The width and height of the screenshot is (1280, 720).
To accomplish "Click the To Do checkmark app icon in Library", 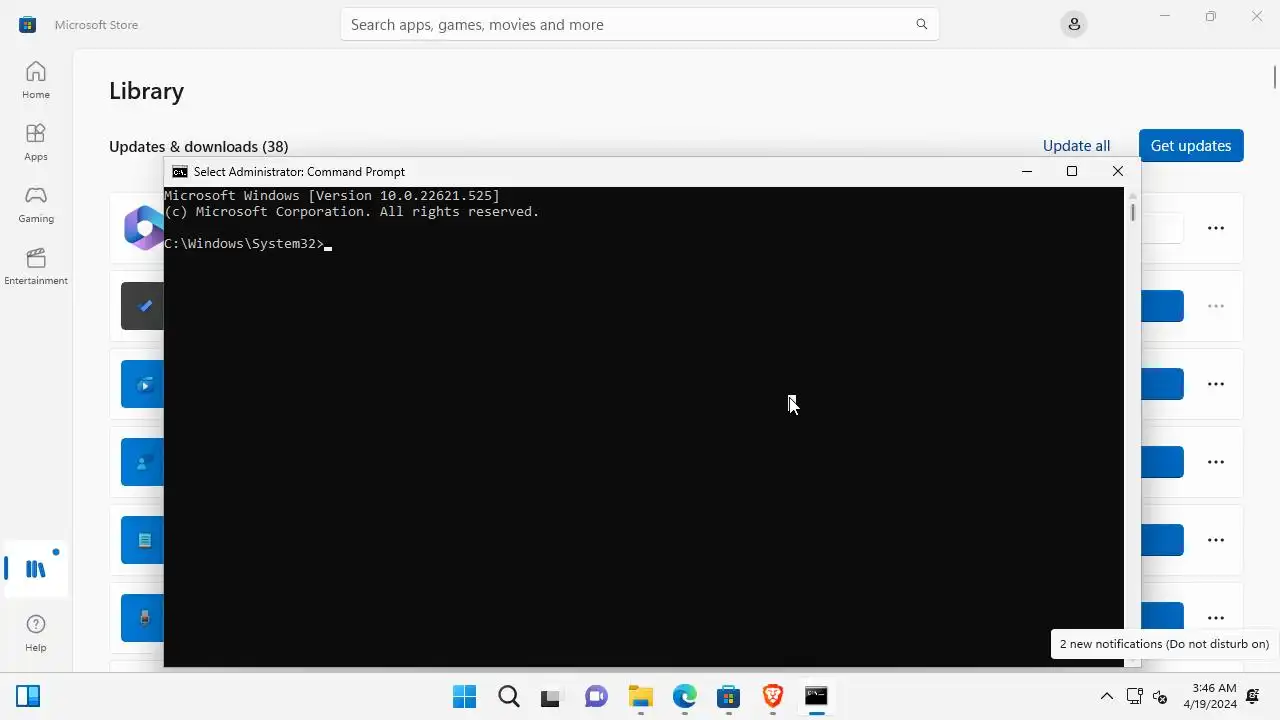I will point(142,306).
